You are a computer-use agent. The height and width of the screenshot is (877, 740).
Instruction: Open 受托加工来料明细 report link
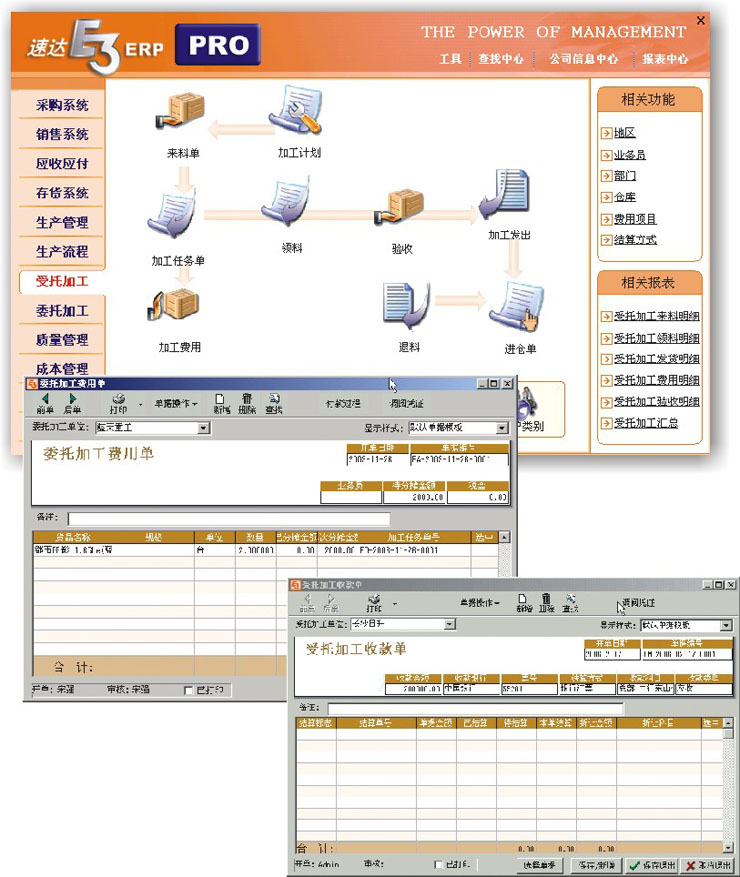[x=657, y=316]
